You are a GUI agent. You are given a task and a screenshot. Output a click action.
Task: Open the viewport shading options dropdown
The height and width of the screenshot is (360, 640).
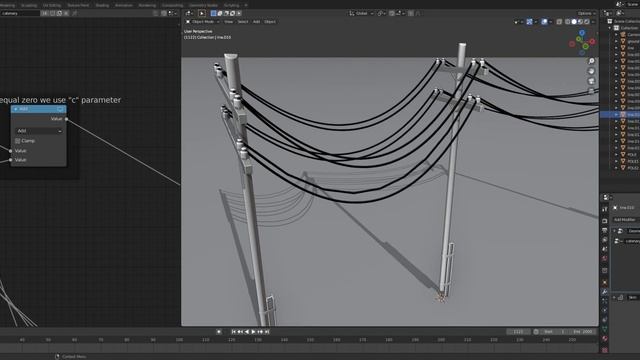(593, 22)
